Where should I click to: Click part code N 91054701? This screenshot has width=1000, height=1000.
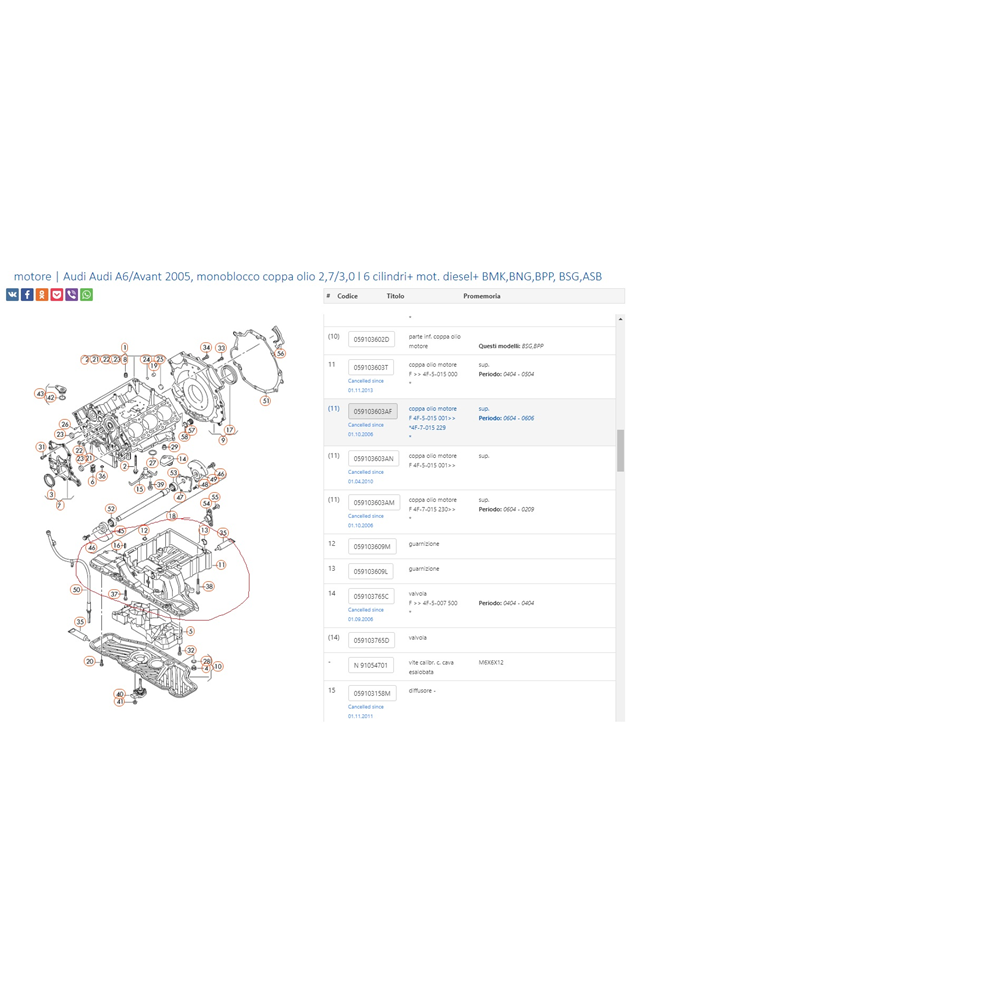point(372,665)
